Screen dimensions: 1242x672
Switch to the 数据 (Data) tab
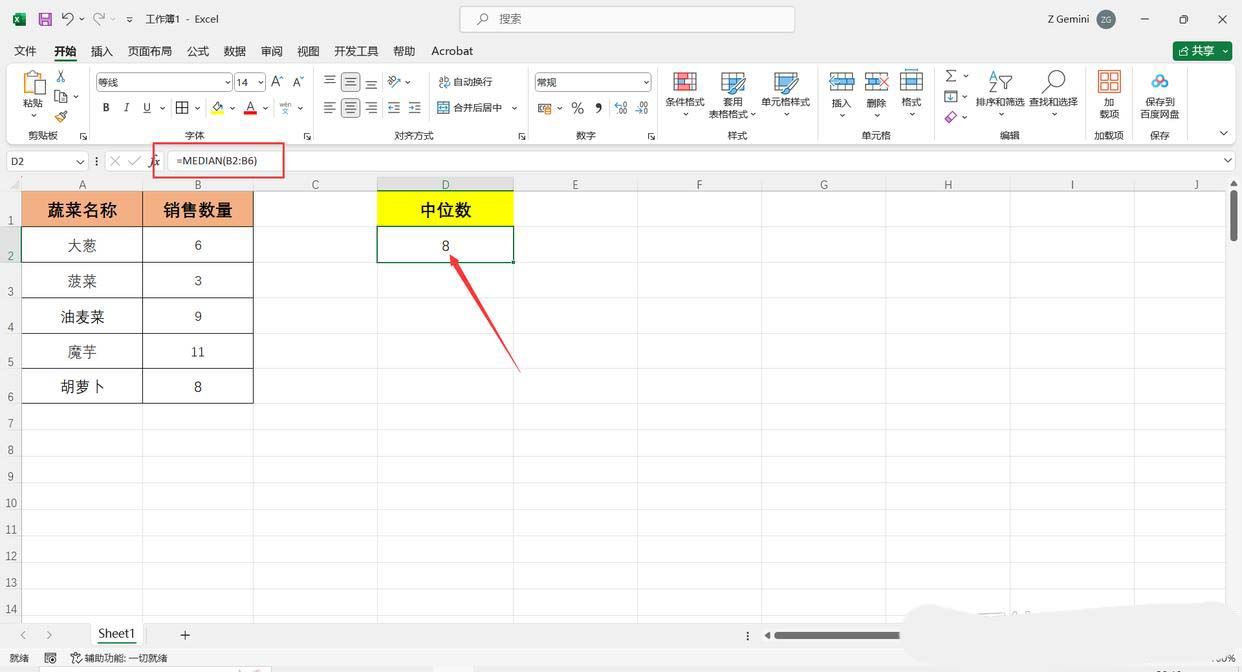coord(235,51)
